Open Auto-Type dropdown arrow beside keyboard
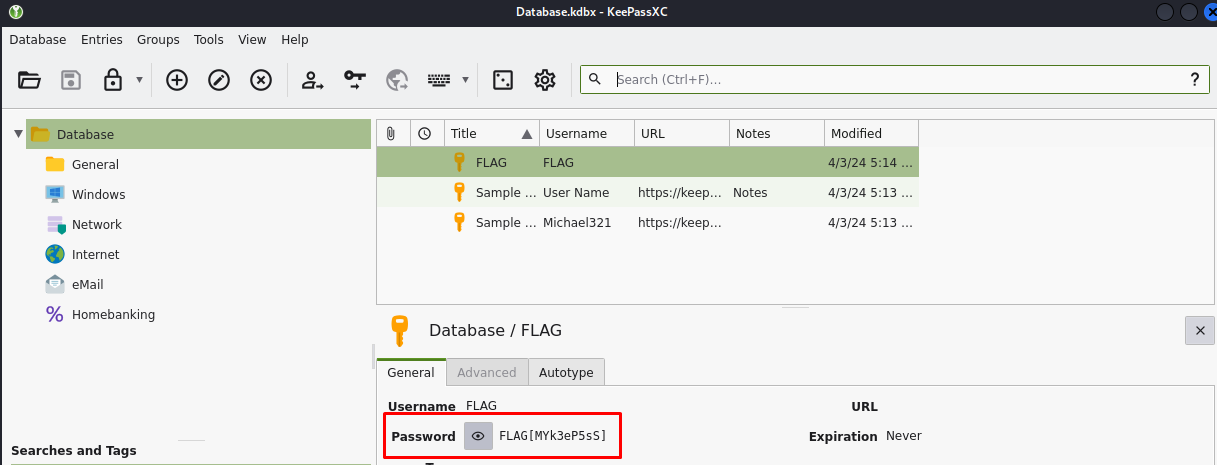1217x465 pixels. click(x=465, y=80)
